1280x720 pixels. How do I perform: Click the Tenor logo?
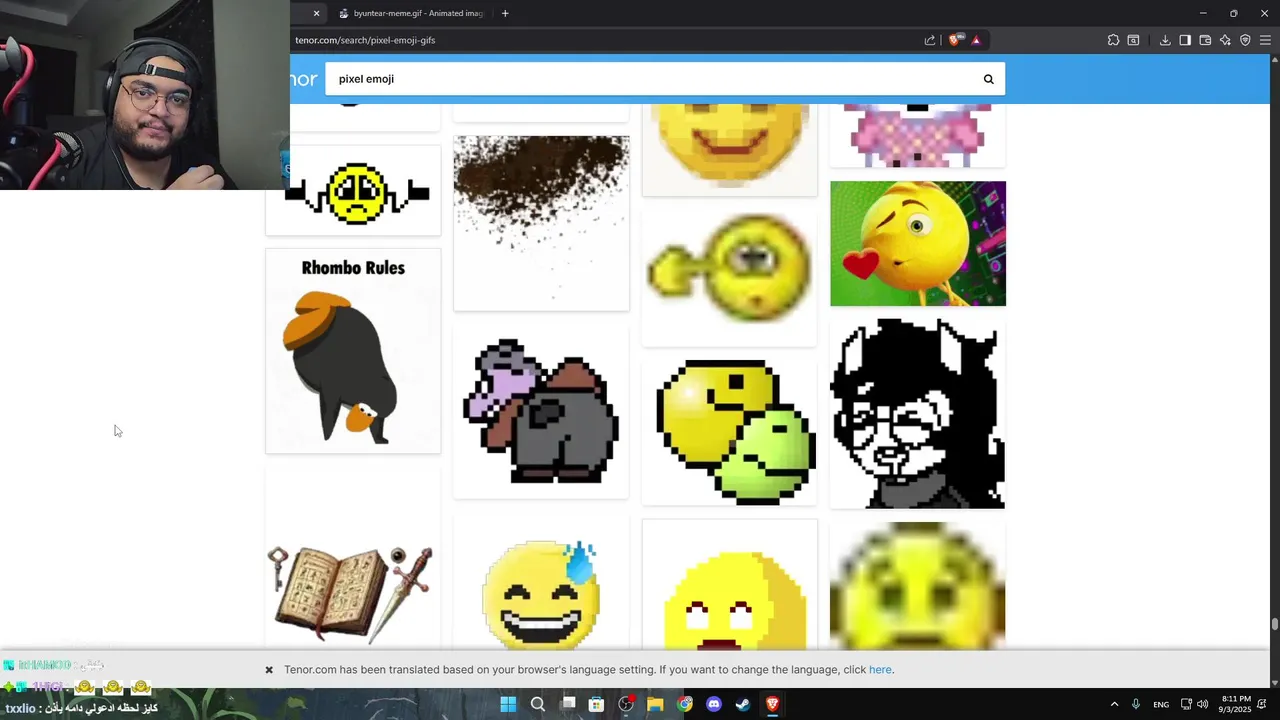[x=303, y=79]
